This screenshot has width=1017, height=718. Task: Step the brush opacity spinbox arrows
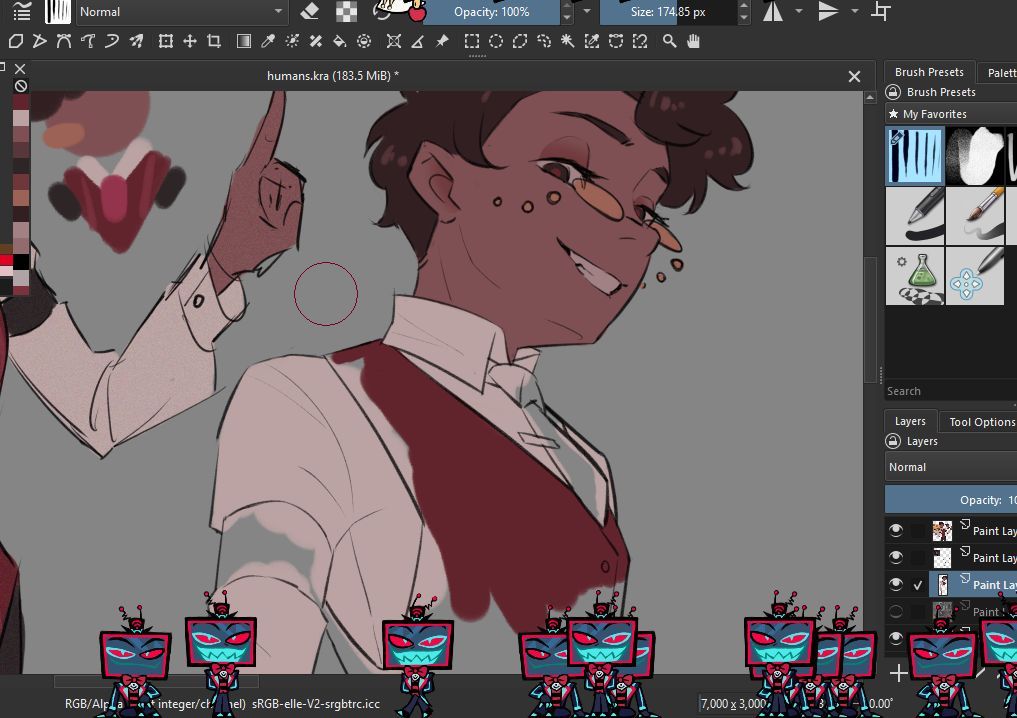pyautogui.click(x=568, y=12)
